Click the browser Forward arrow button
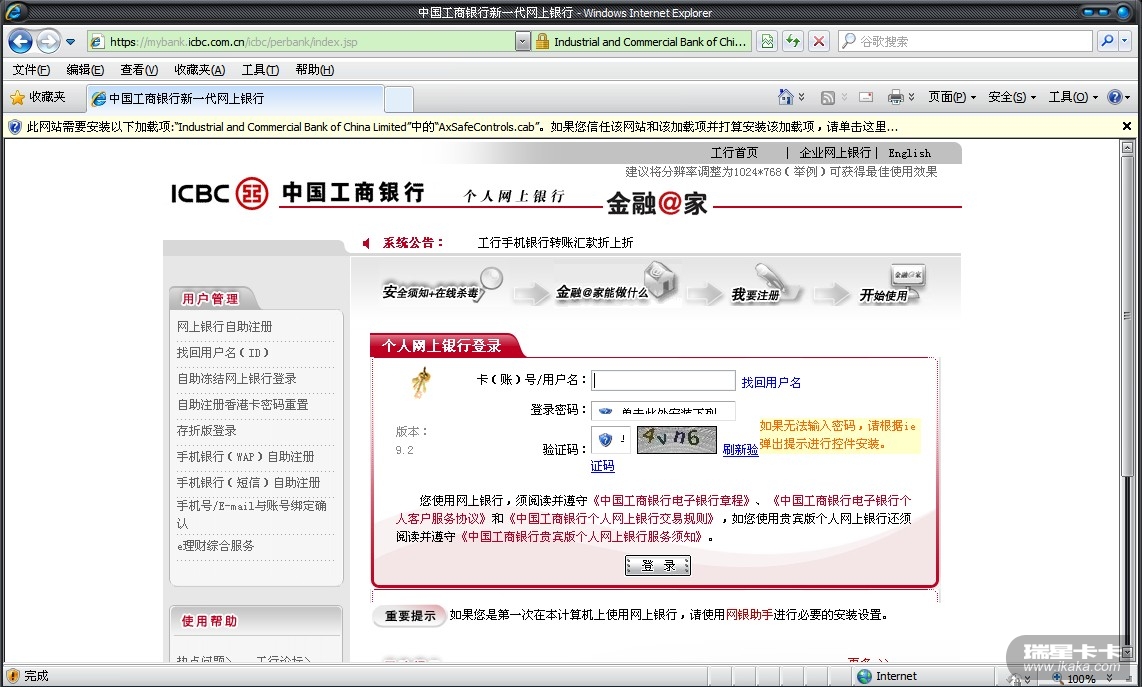Screen dimensions: 1142x687 click(48, 42)
